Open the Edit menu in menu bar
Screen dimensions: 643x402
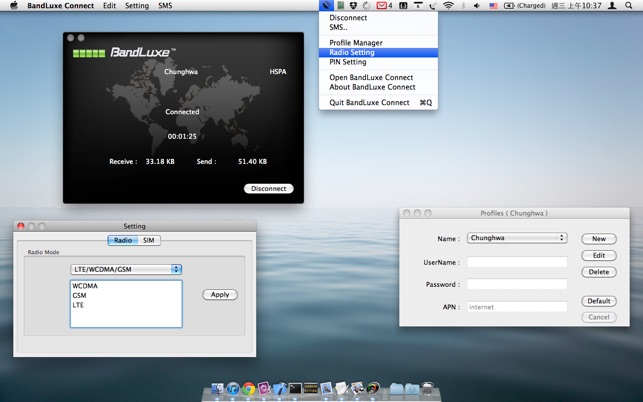coord(109,6)
